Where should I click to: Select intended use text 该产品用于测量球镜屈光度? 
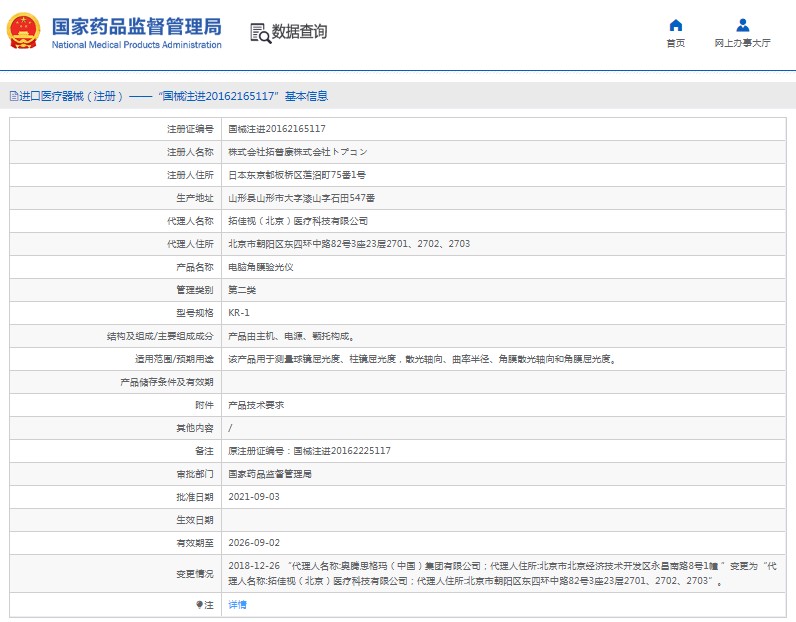[x=422, y=359]
